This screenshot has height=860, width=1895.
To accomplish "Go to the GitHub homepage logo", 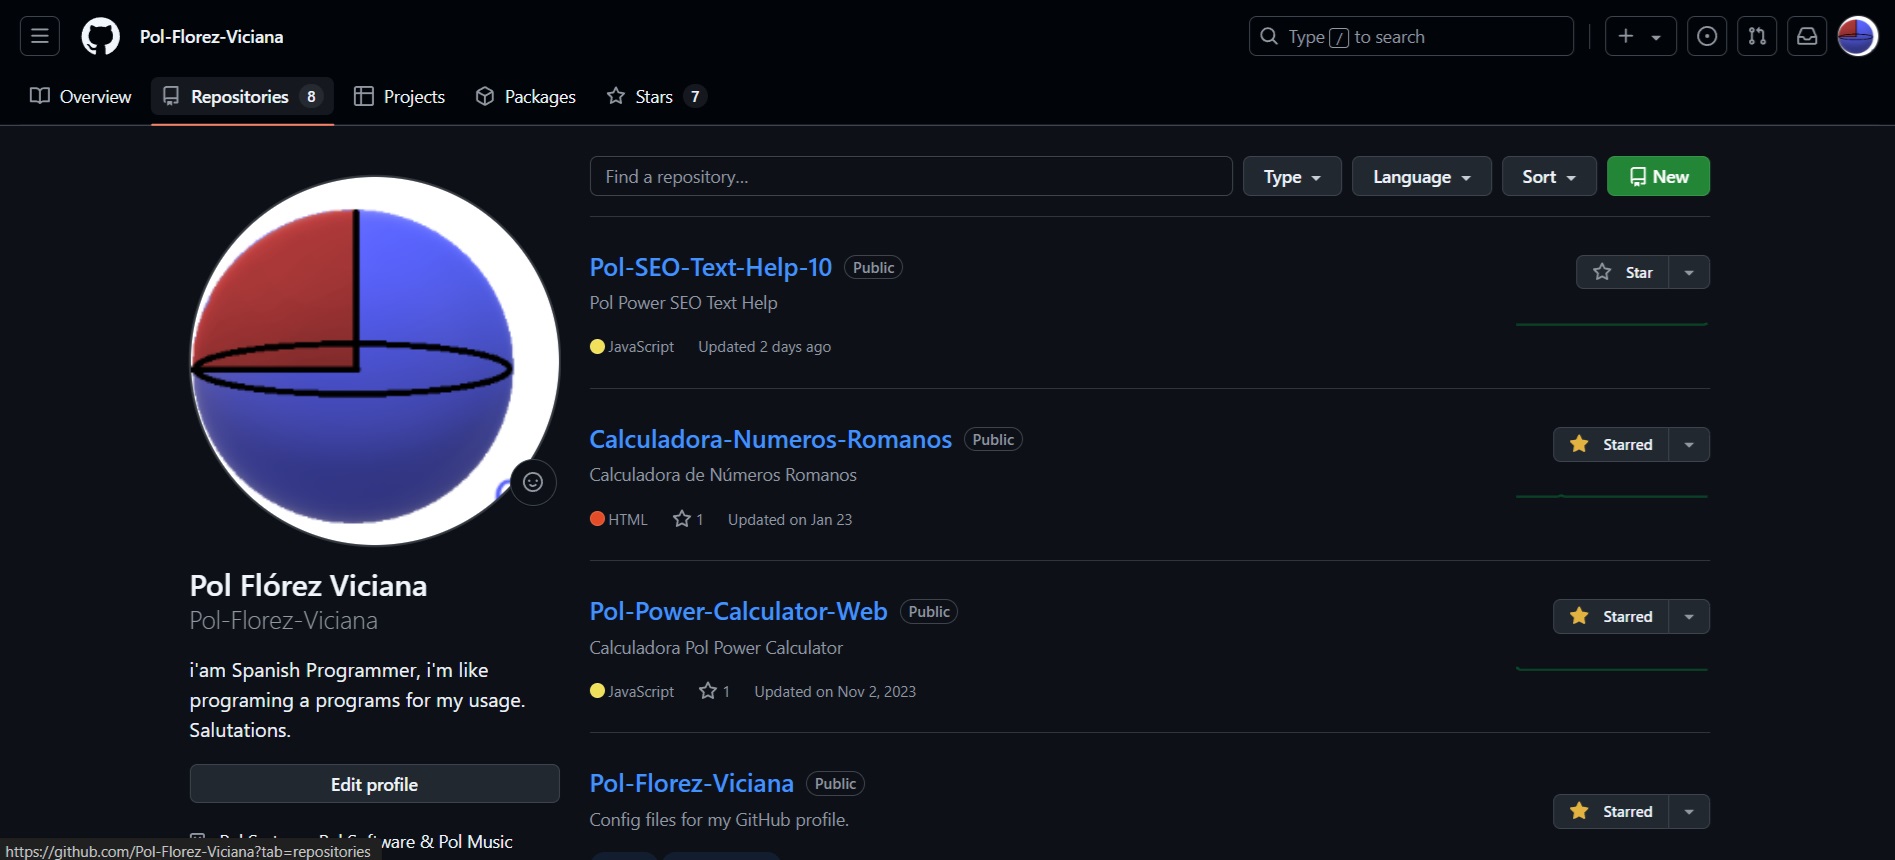I will [100, 36].
